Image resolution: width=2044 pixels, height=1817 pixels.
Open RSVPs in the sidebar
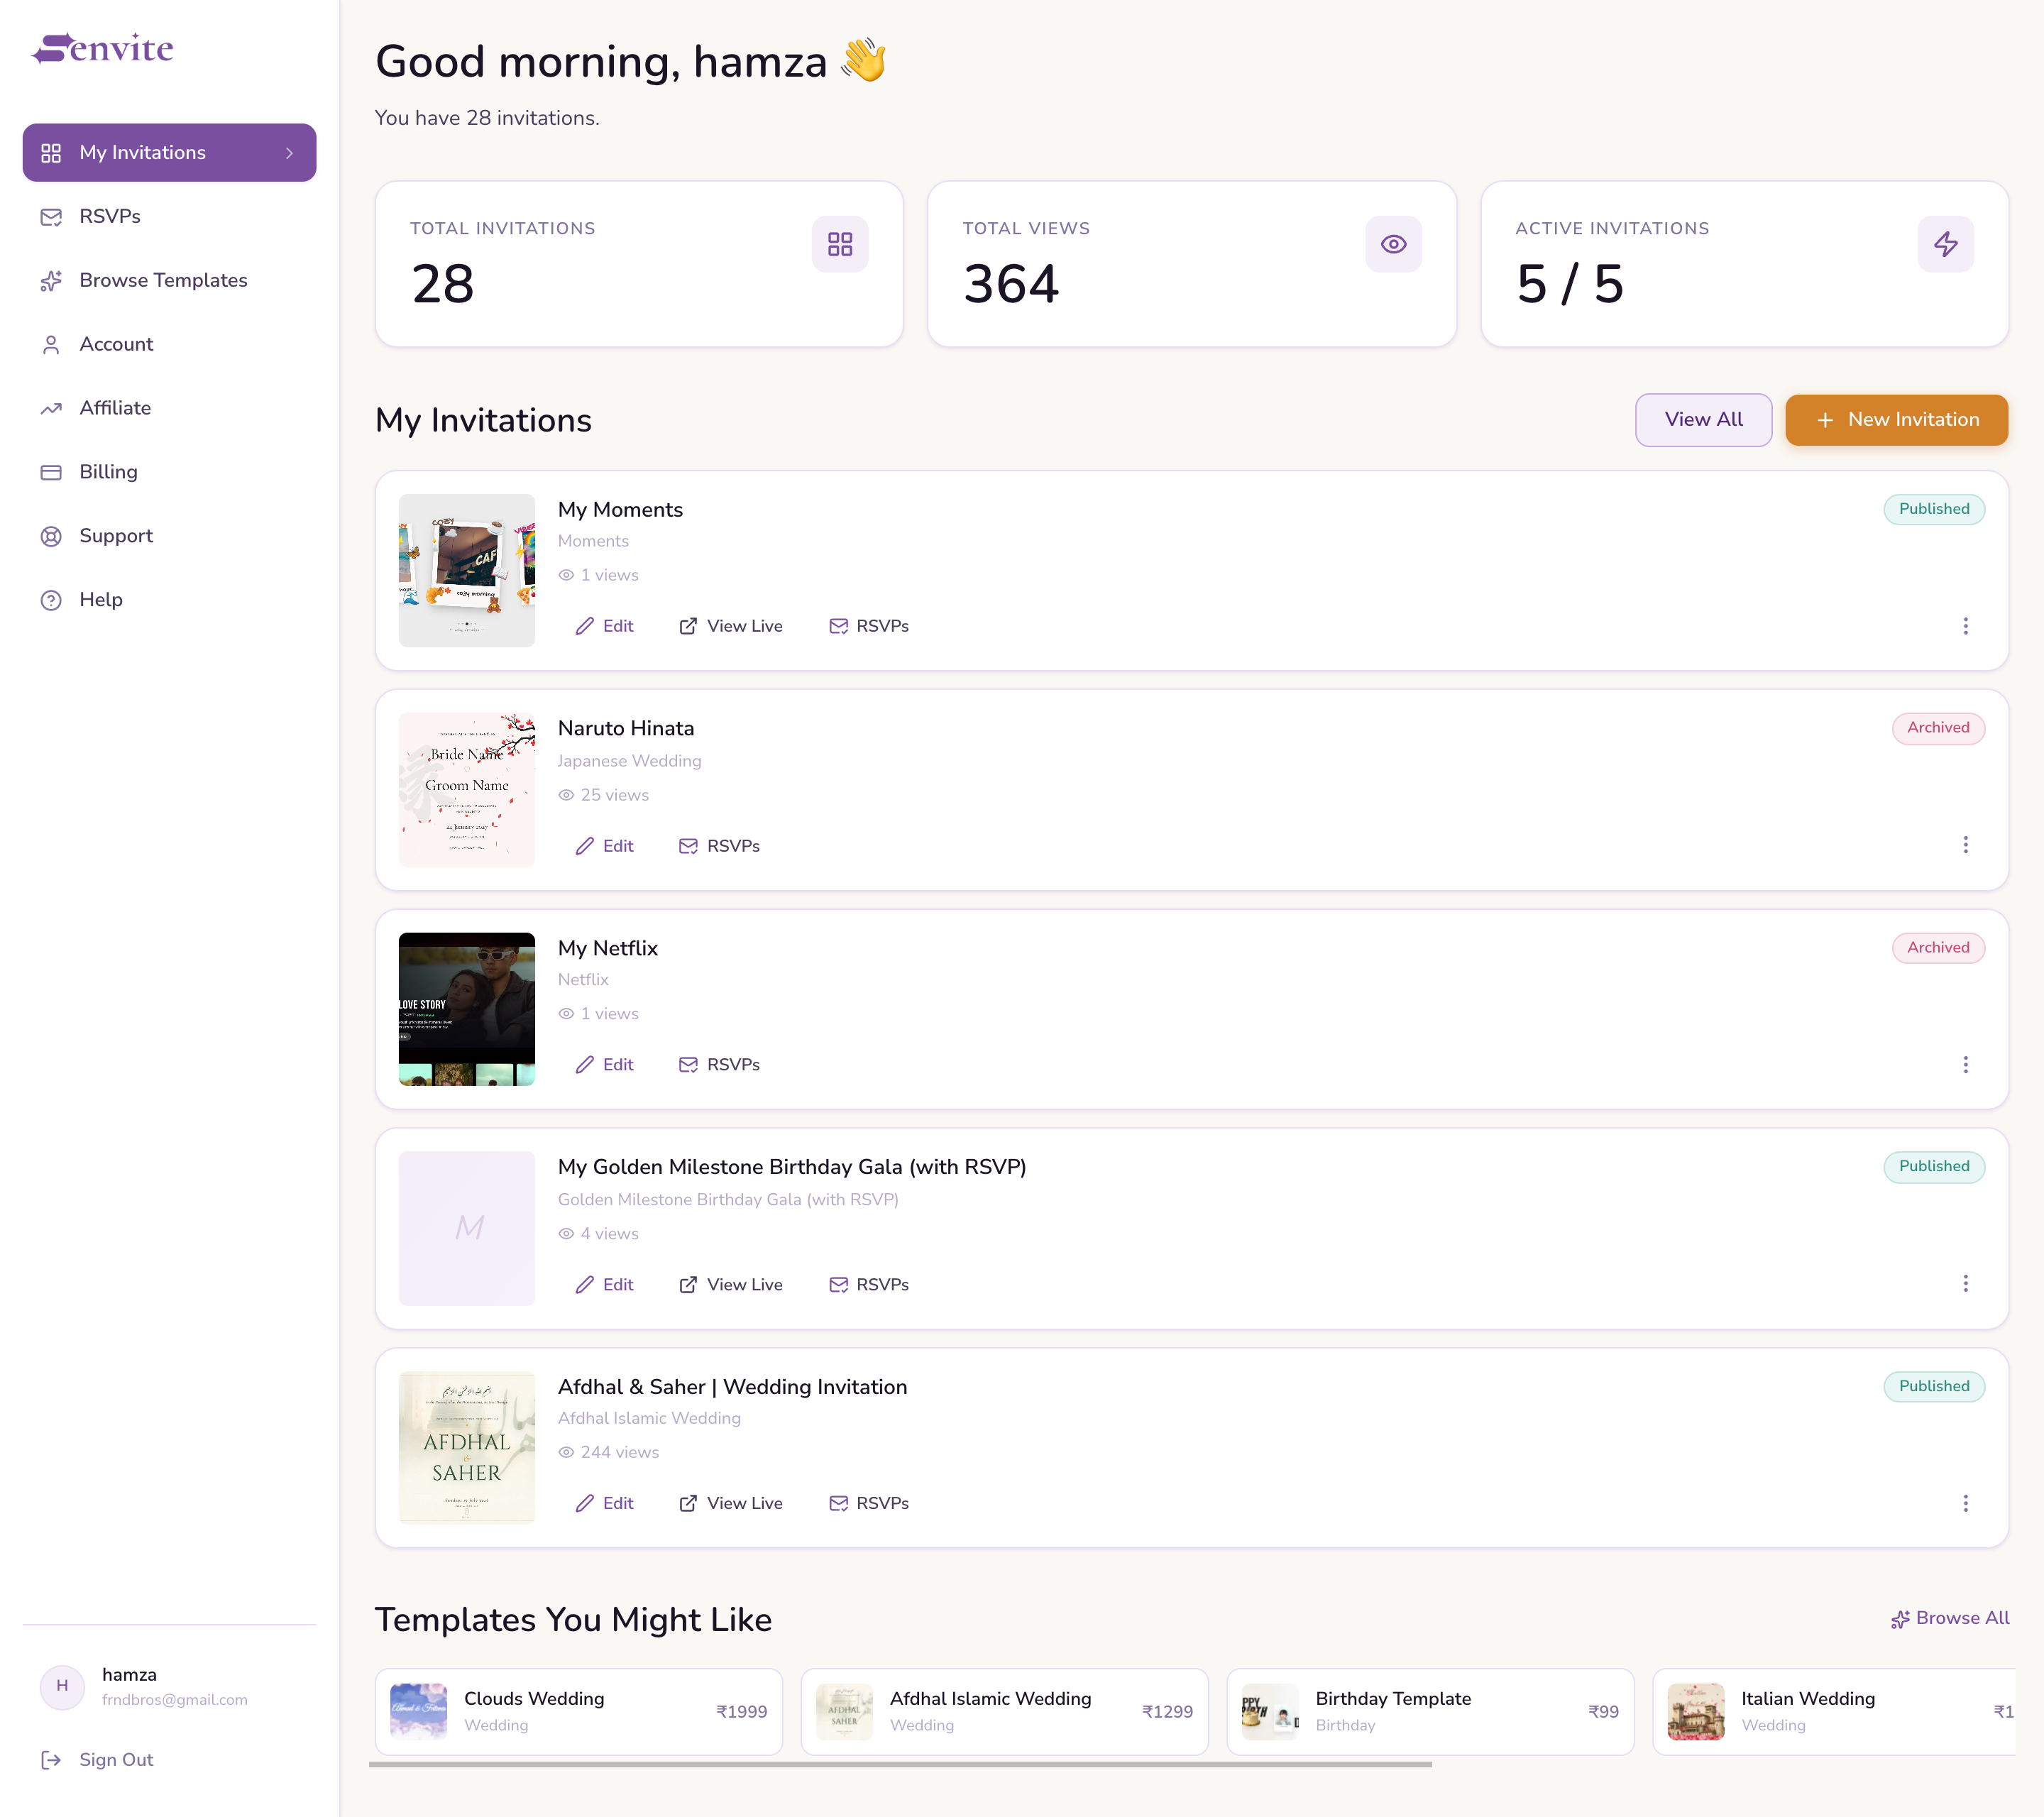point(169,217)
